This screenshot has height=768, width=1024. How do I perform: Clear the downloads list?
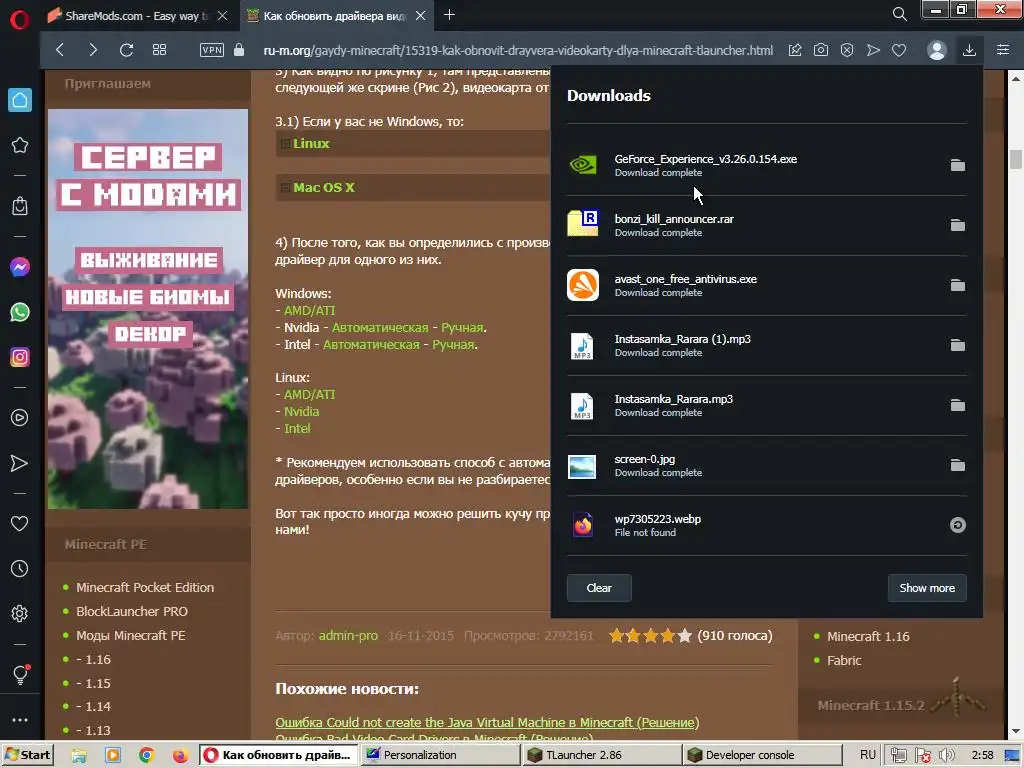pyautogui.click(x=599, y=588)
